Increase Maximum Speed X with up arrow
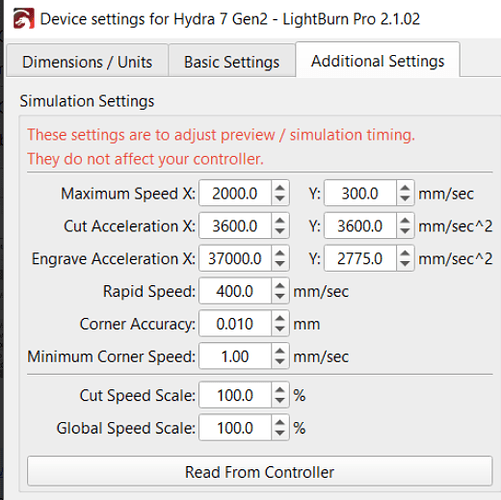501x500 pixels. pos(280,187)
